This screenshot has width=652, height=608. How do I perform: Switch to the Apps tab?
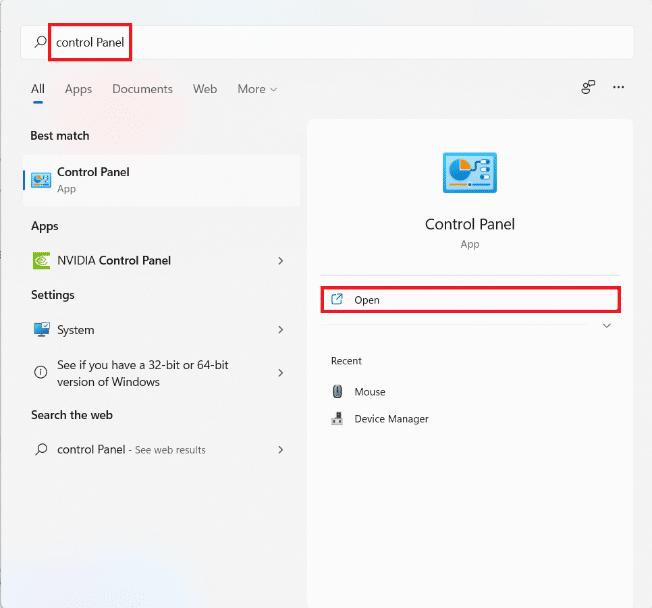tap(78, 89)
